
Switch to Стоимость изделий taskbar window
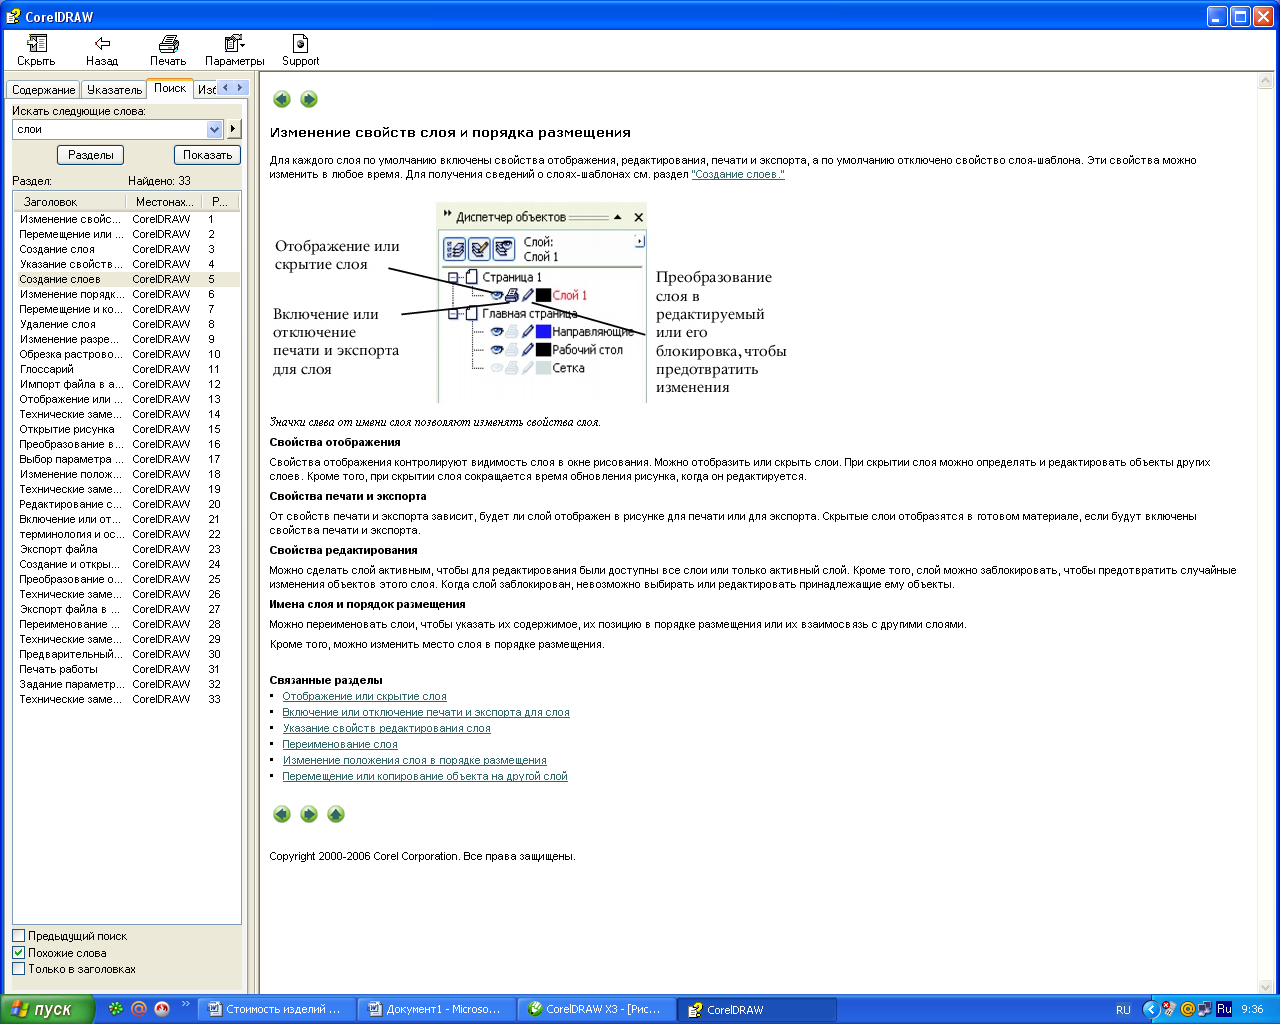(x=276, y=1009)
